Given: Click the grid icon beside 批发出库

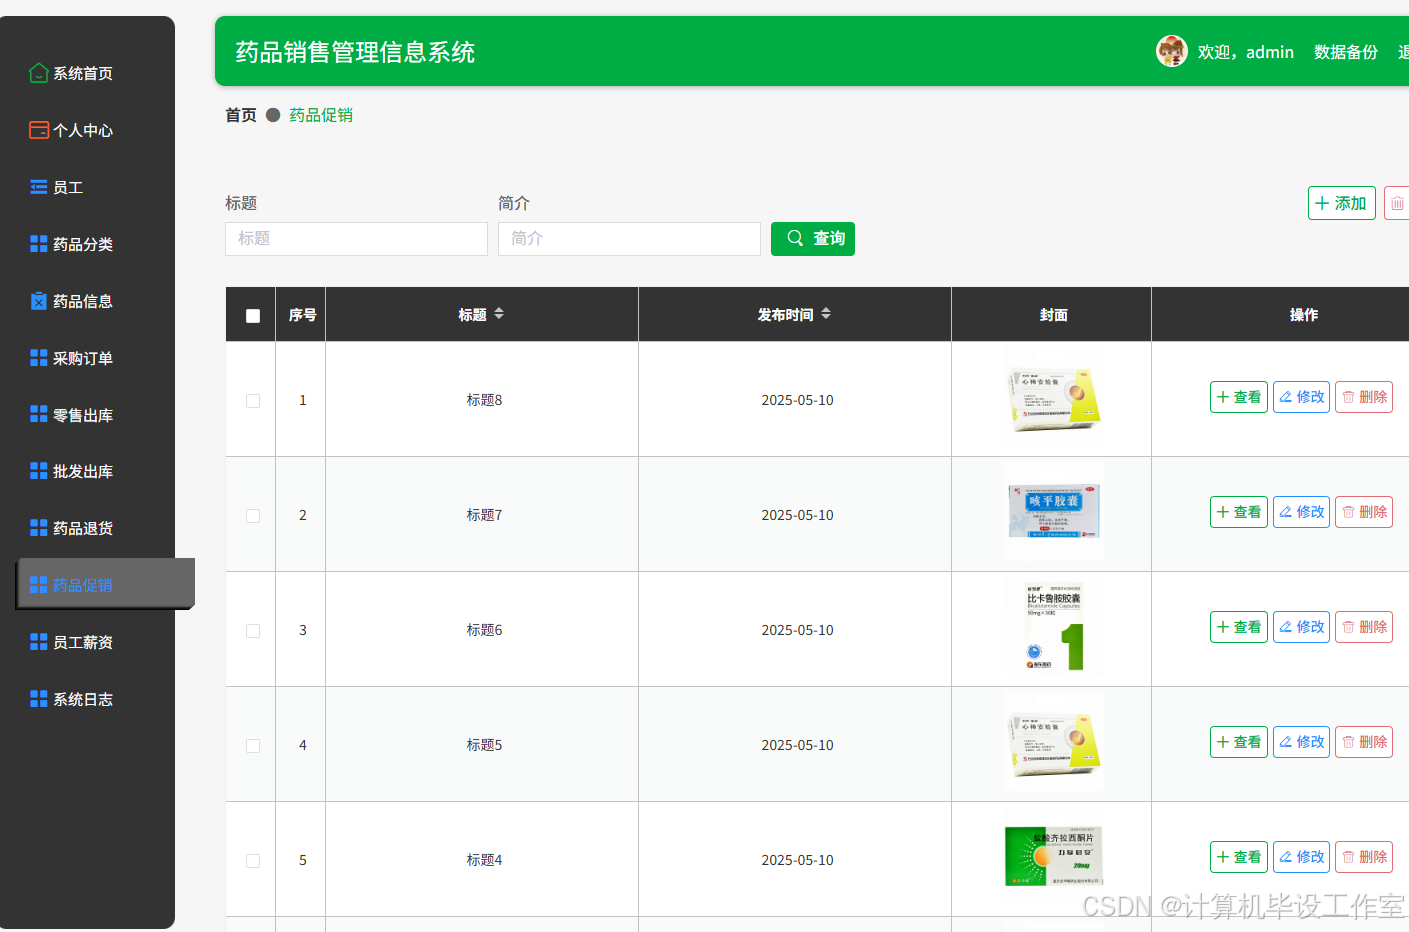Looking at the screenshot, I should (x=39, y=471).
